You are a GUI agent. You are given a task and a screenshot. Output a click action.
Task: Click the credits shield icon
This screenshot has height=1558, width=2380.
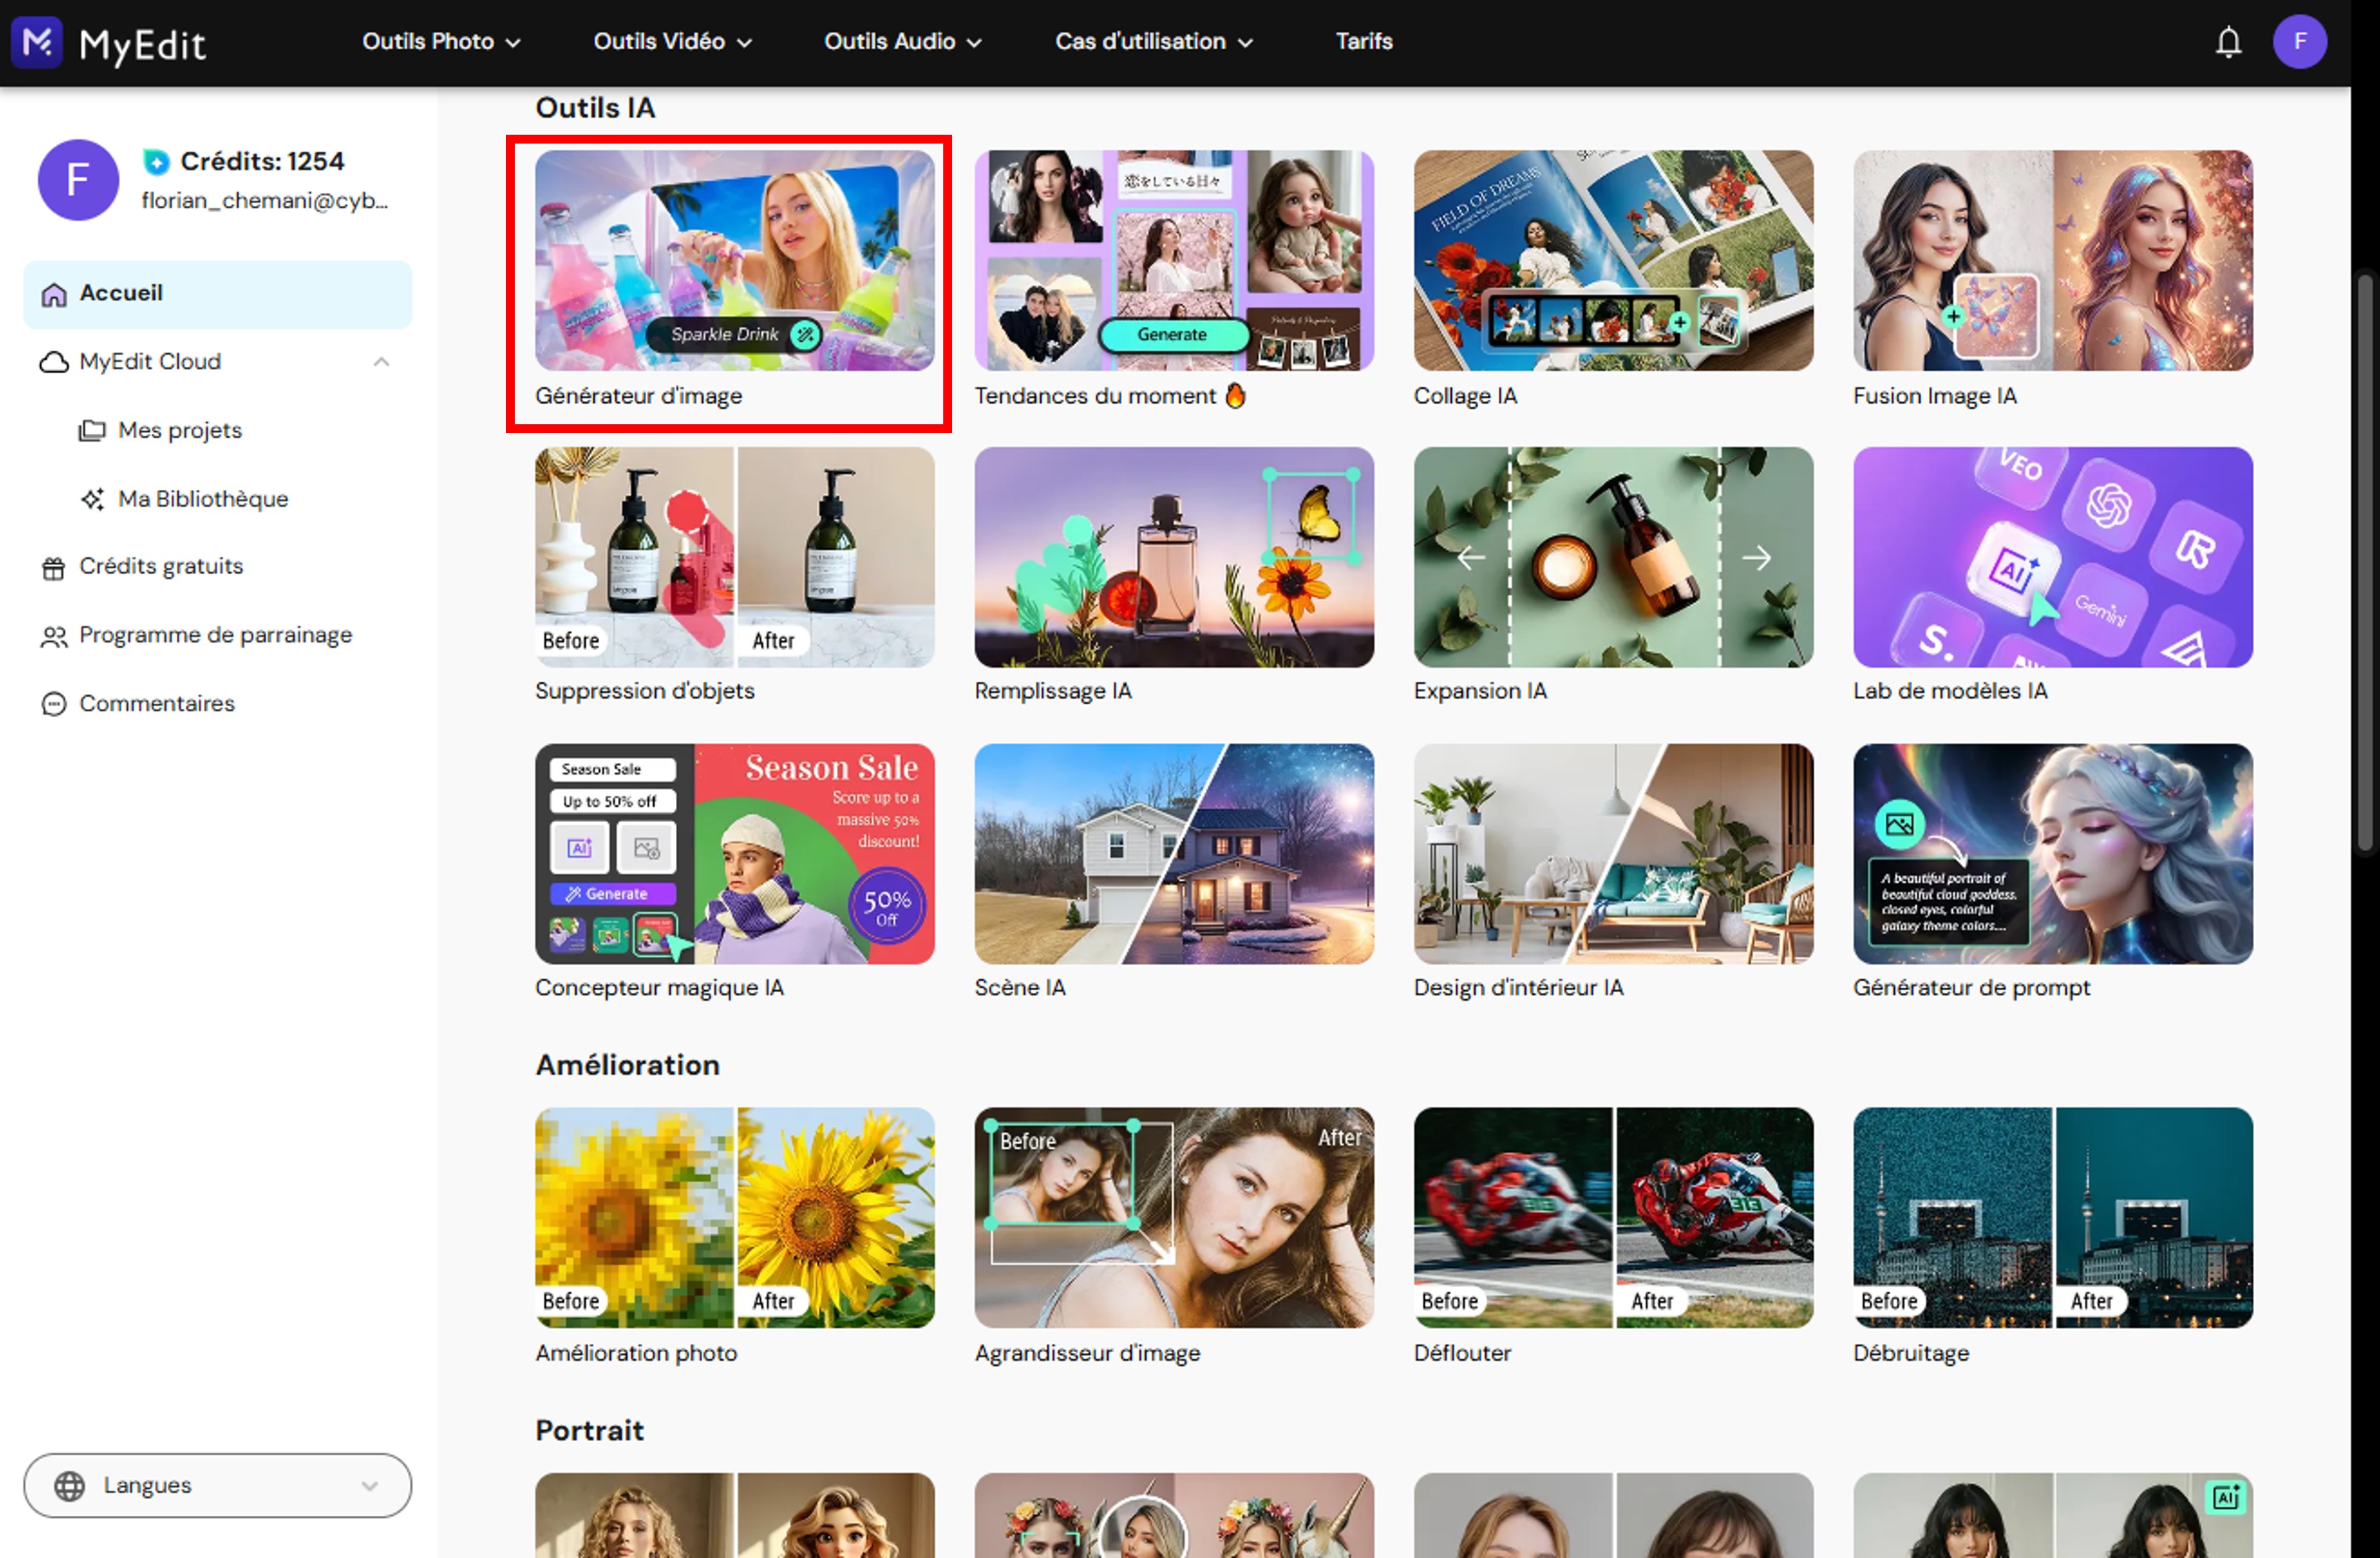156,162
